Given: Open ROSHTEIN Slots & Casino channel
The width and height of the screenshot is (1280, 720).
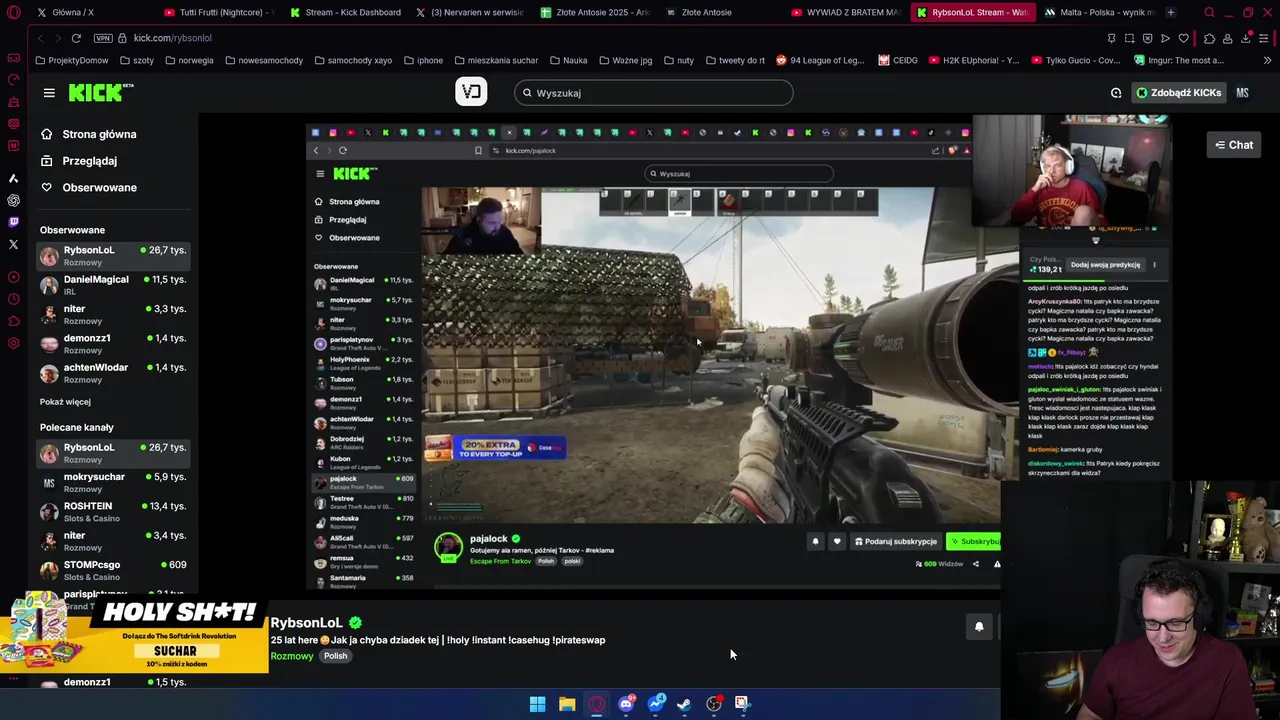Looking at the screenshot, I should click(113, 512).
